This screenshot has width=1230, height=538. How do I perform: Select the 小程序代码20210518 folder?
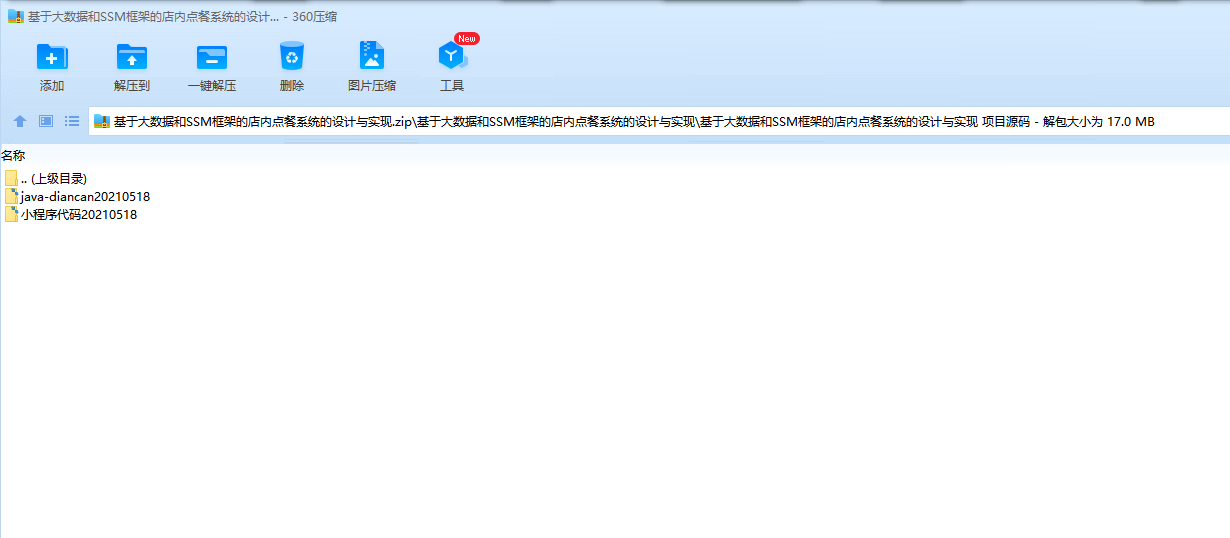pos(70,214)
